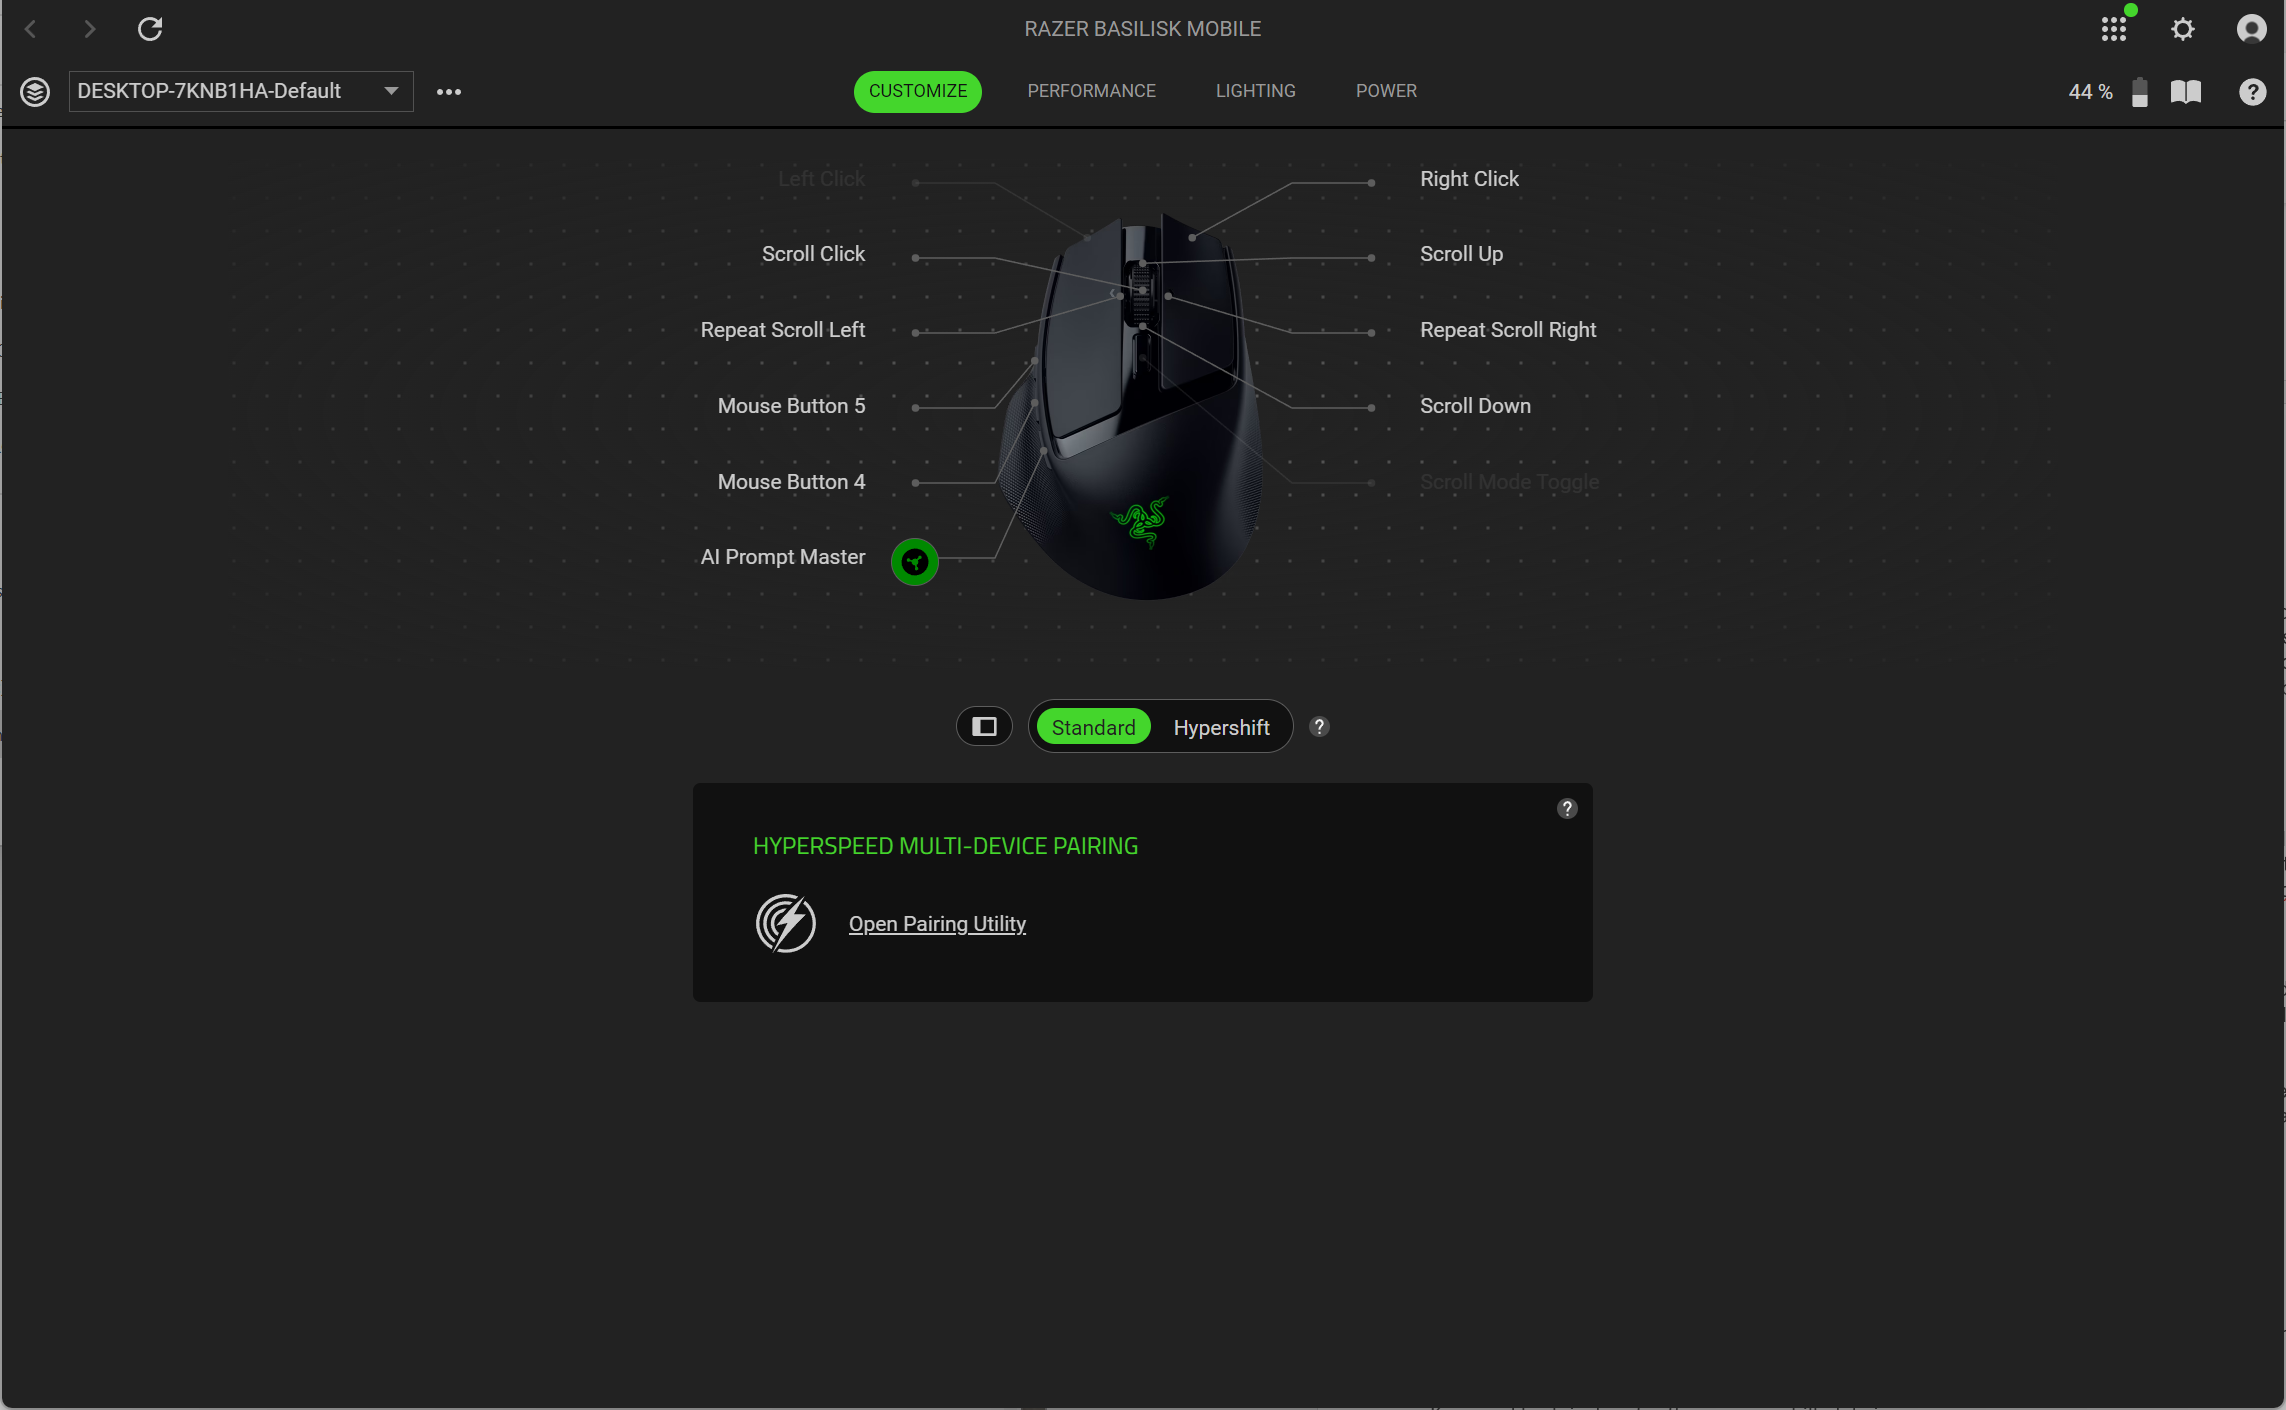Switch to the Customize tab
The image size is (2286, 1410).
click(918, 91)
